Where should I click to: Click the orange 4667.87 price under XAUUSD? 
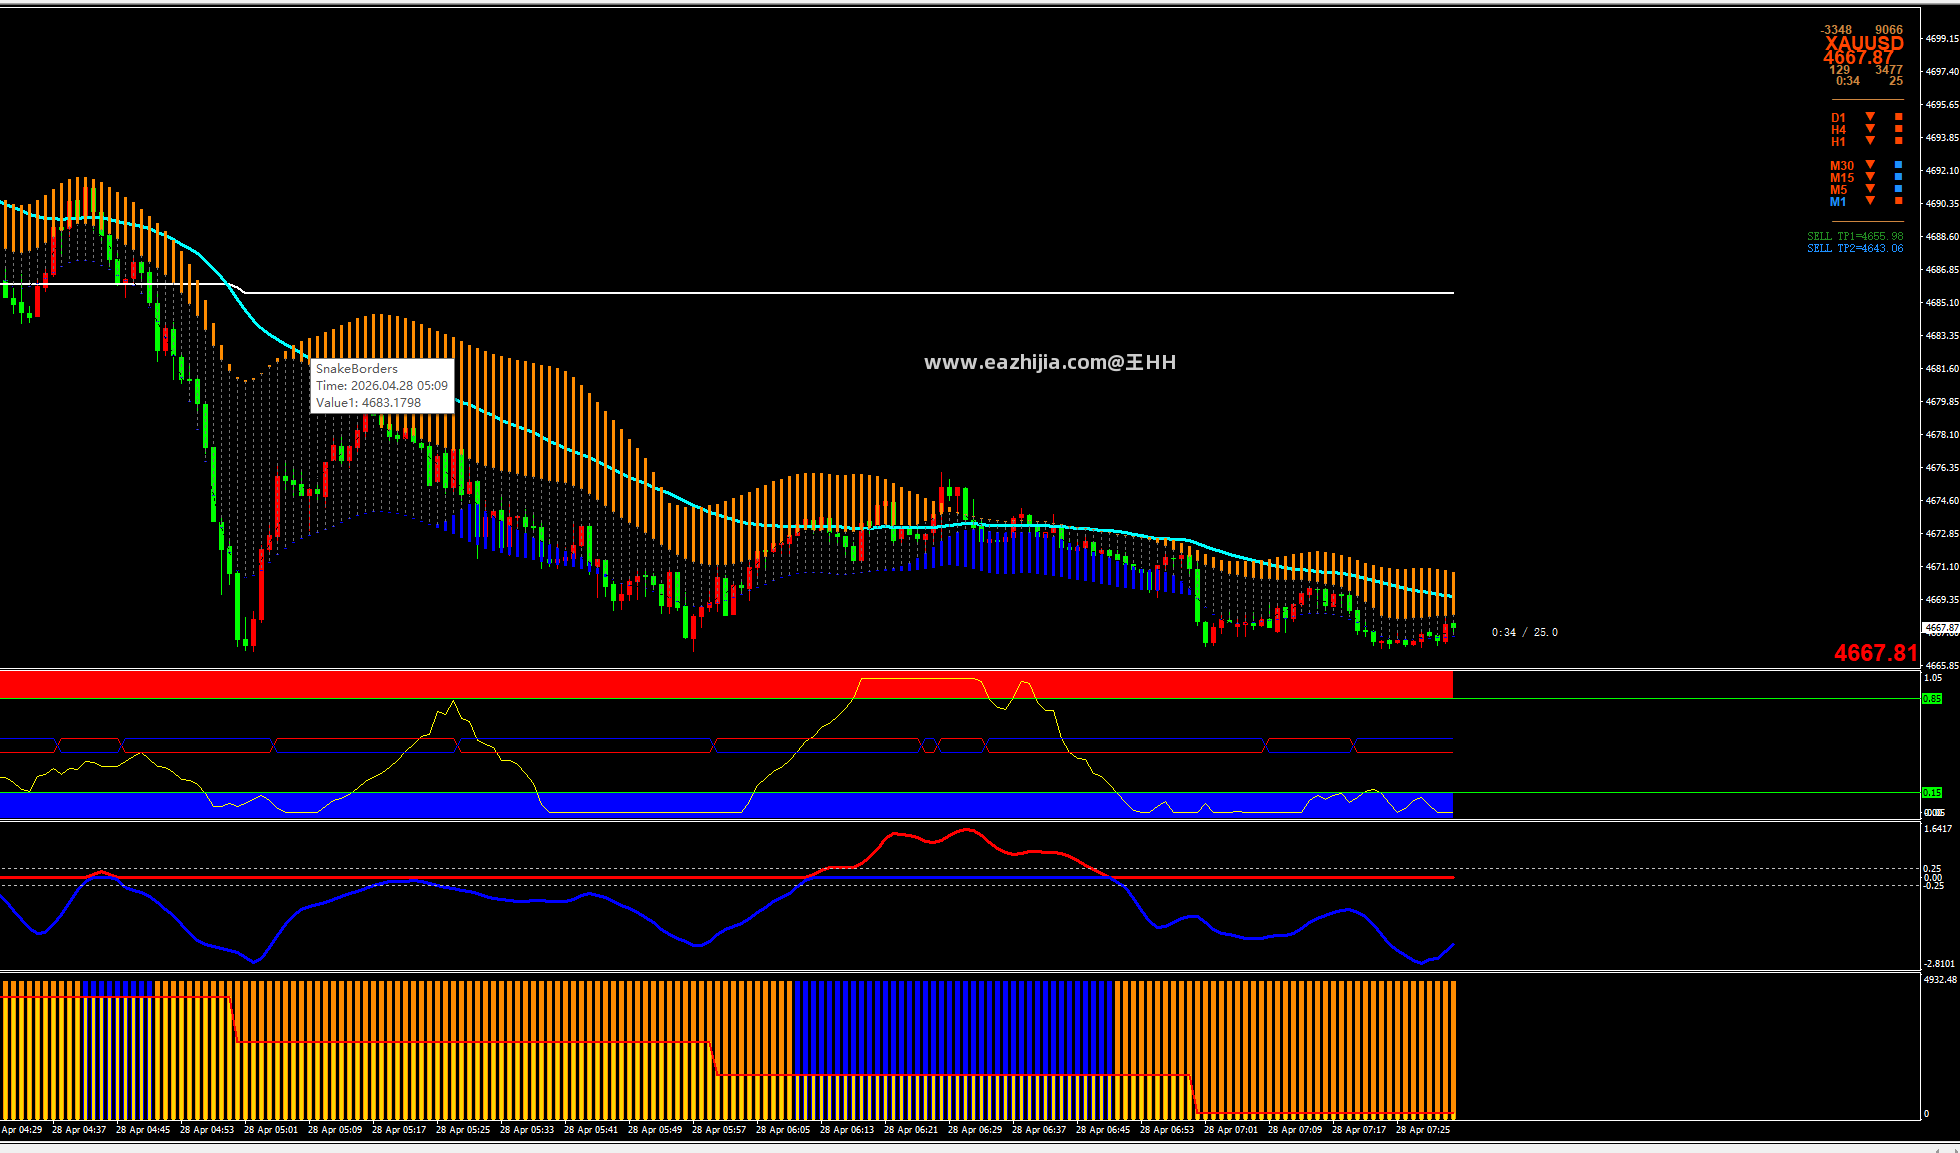[x=1858, y=58]
